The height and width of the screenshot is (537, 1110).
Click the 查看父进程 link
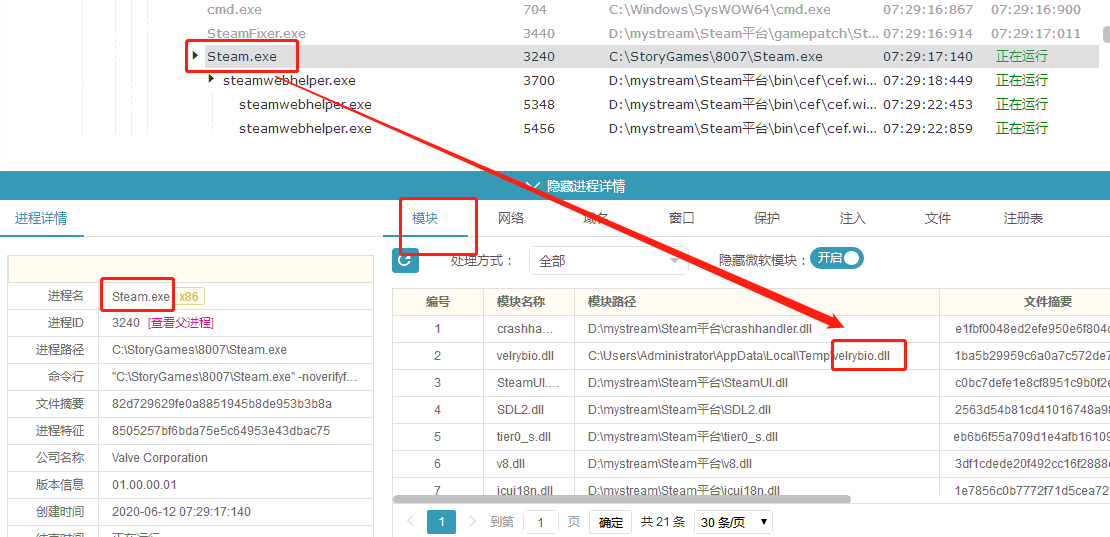tap(181, 323)
